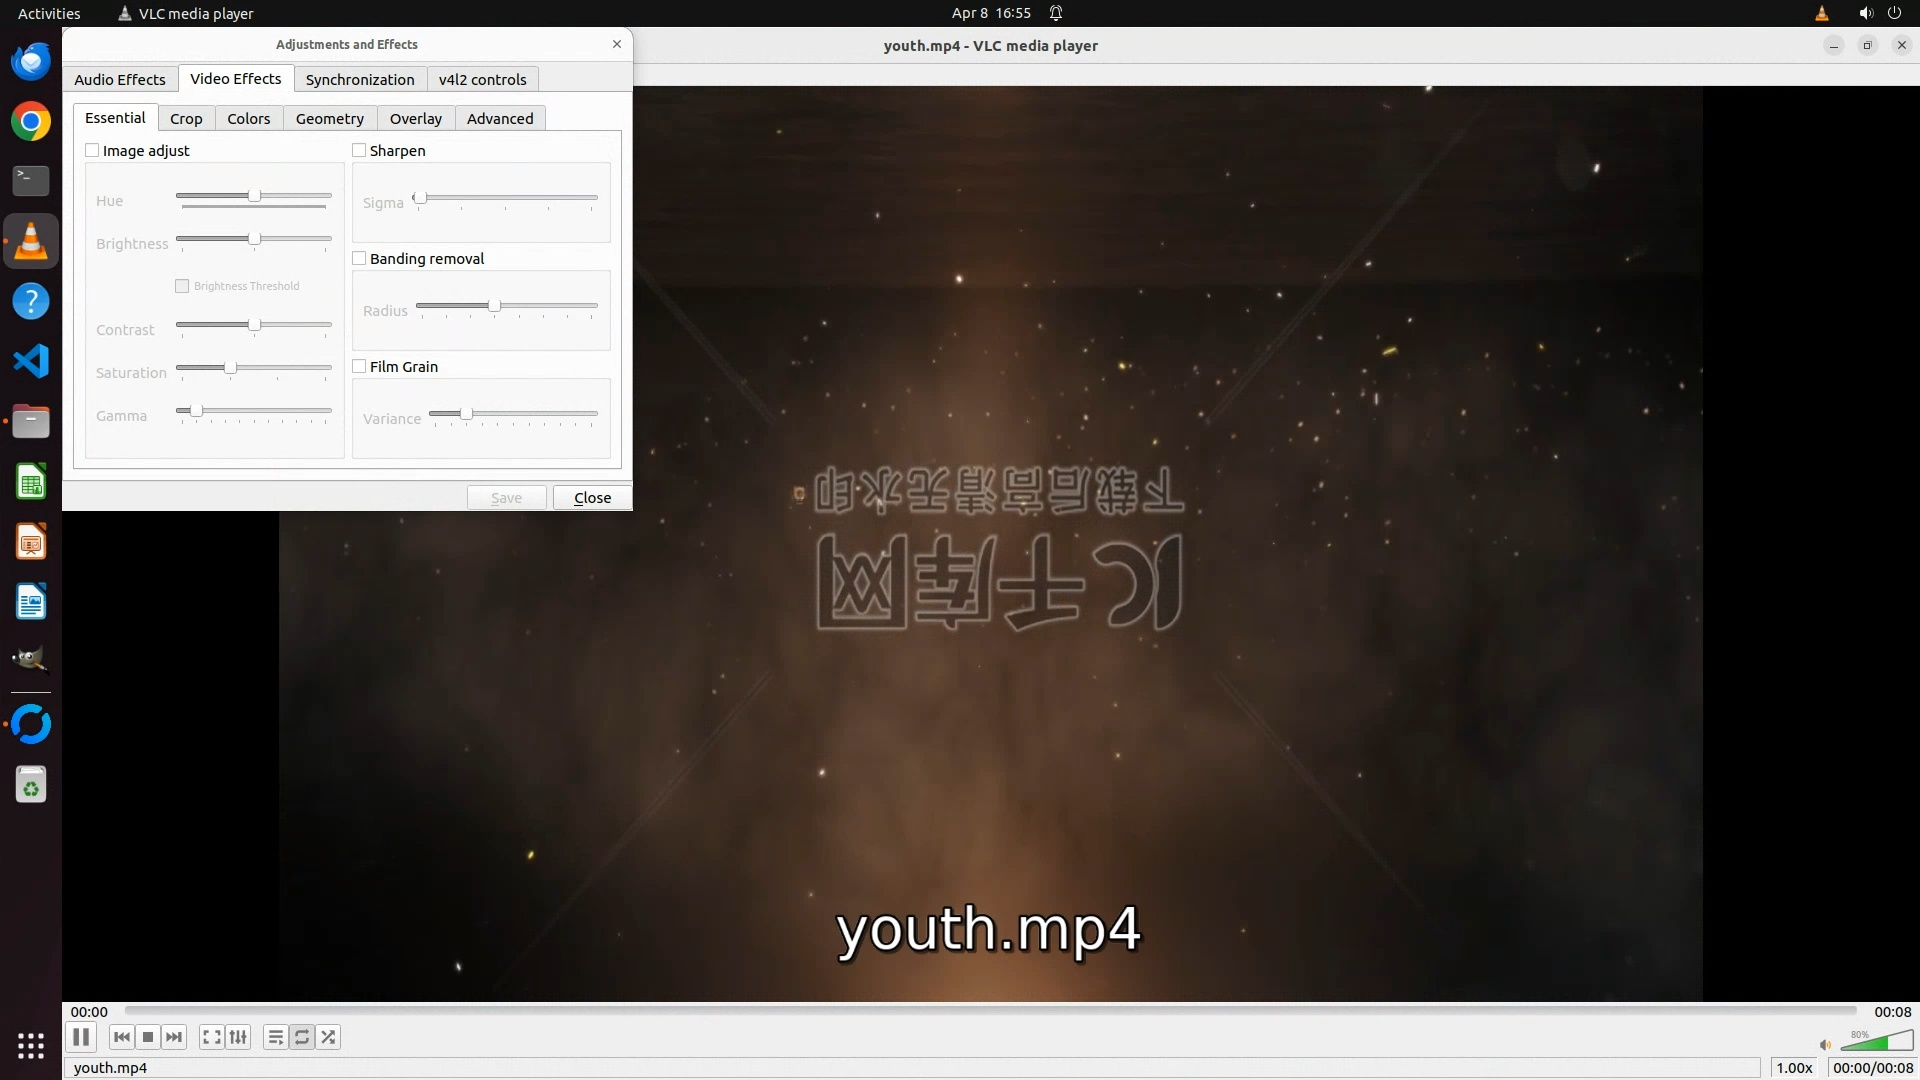Enable the Image adjust checkbox
The width and height of the screenshot is (1920, 1080).
pyautogui.click(x=93, y=150)
